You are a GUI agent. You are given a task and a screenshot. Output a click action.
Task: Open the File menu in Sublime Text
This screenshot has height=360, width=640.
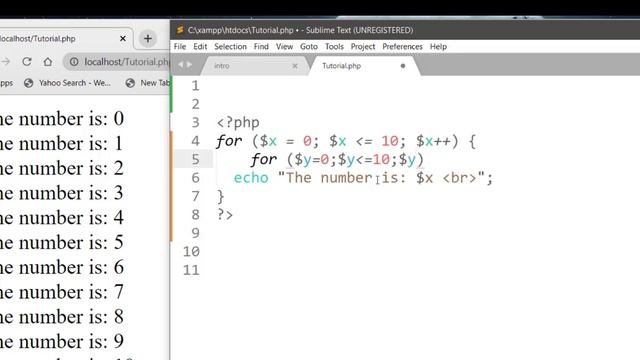point(180,47)
